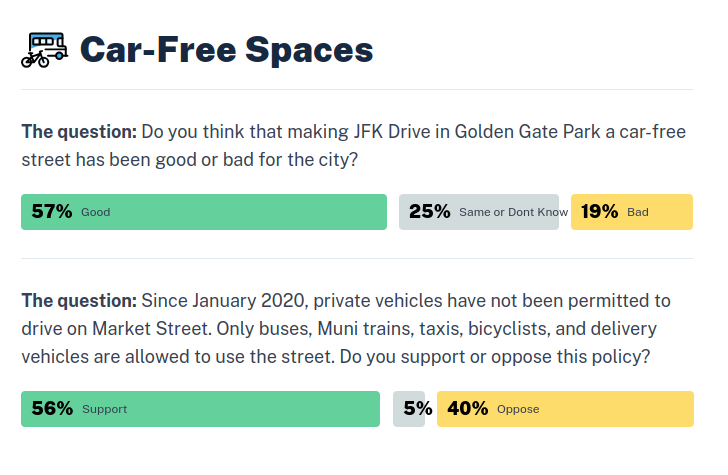Viewport: 728px width, 475px height.
Task: Click the "Support" label text
Action: click(x=105, y=410)
